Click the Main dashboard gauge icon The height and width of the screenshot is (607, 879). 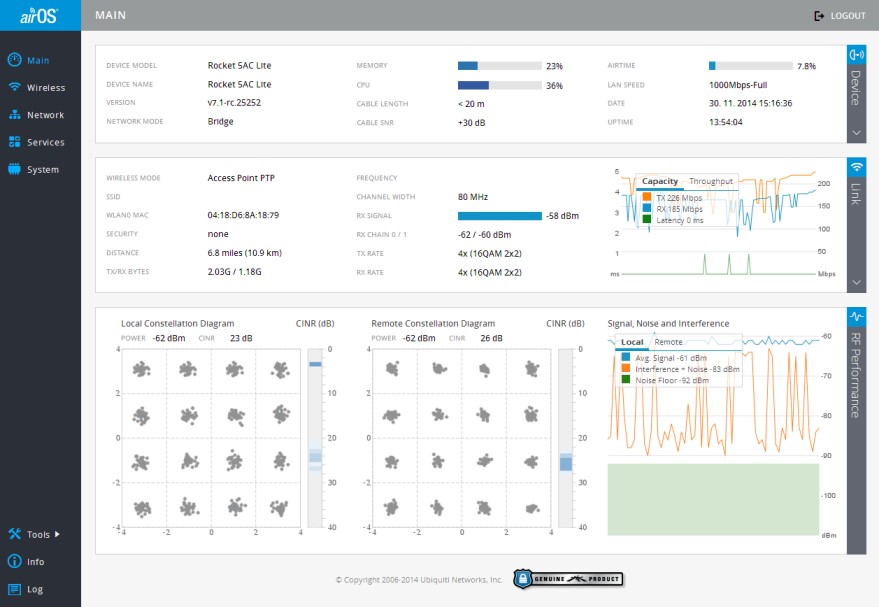pos(15,59)
